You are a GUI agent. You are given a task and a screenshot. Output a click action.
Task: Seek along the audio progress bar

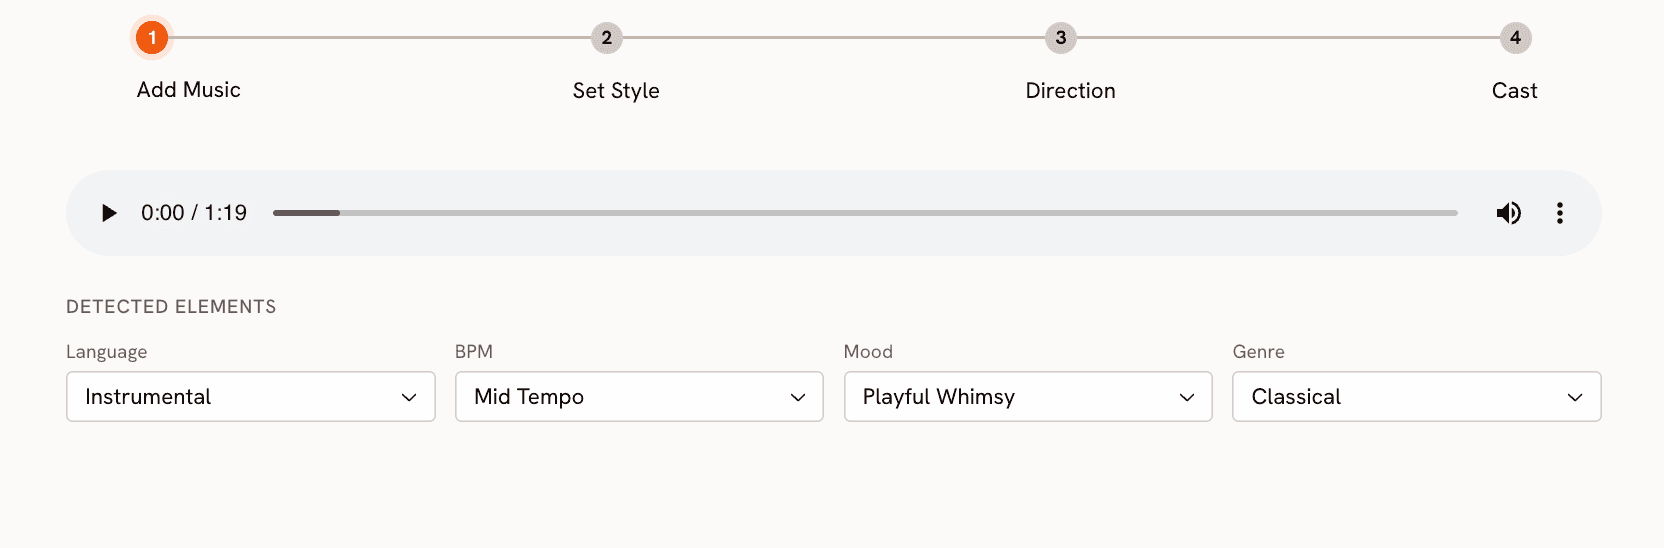(865, 213)
